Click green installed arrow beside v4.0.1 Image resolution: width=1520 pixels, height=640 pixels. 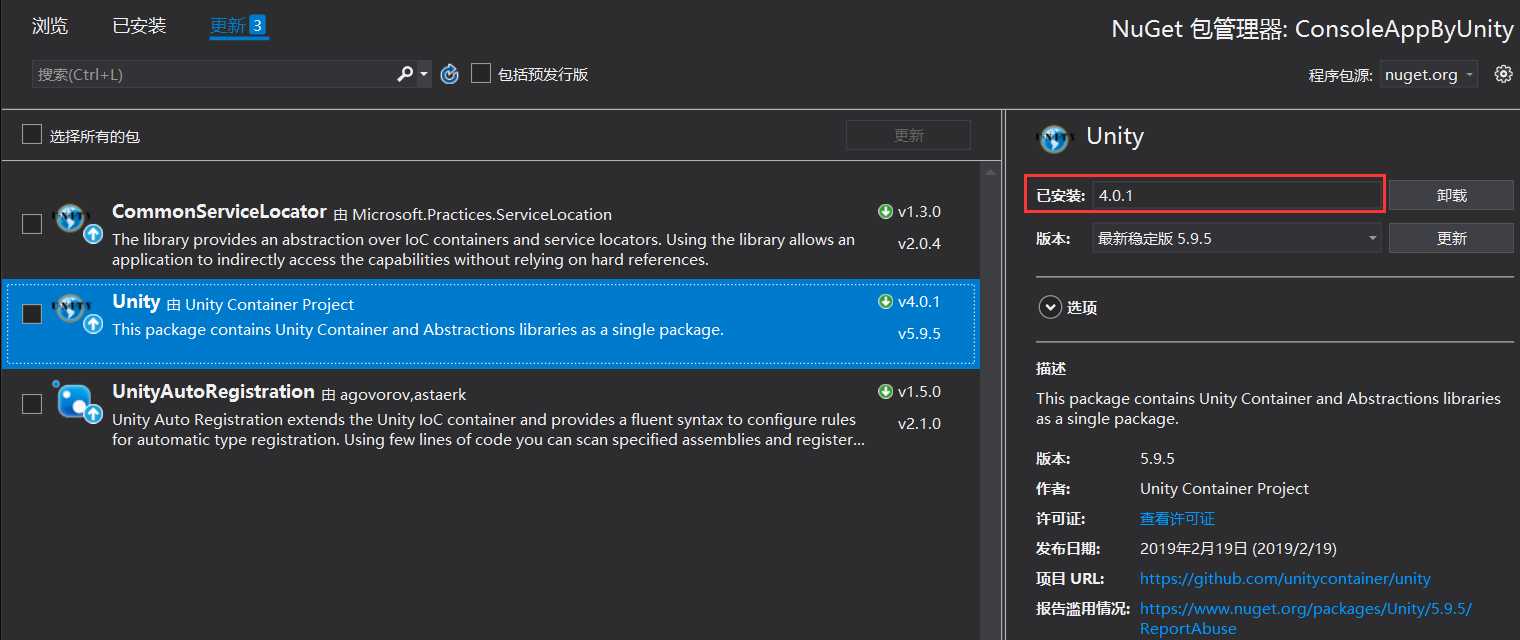(x=885, y=302)
